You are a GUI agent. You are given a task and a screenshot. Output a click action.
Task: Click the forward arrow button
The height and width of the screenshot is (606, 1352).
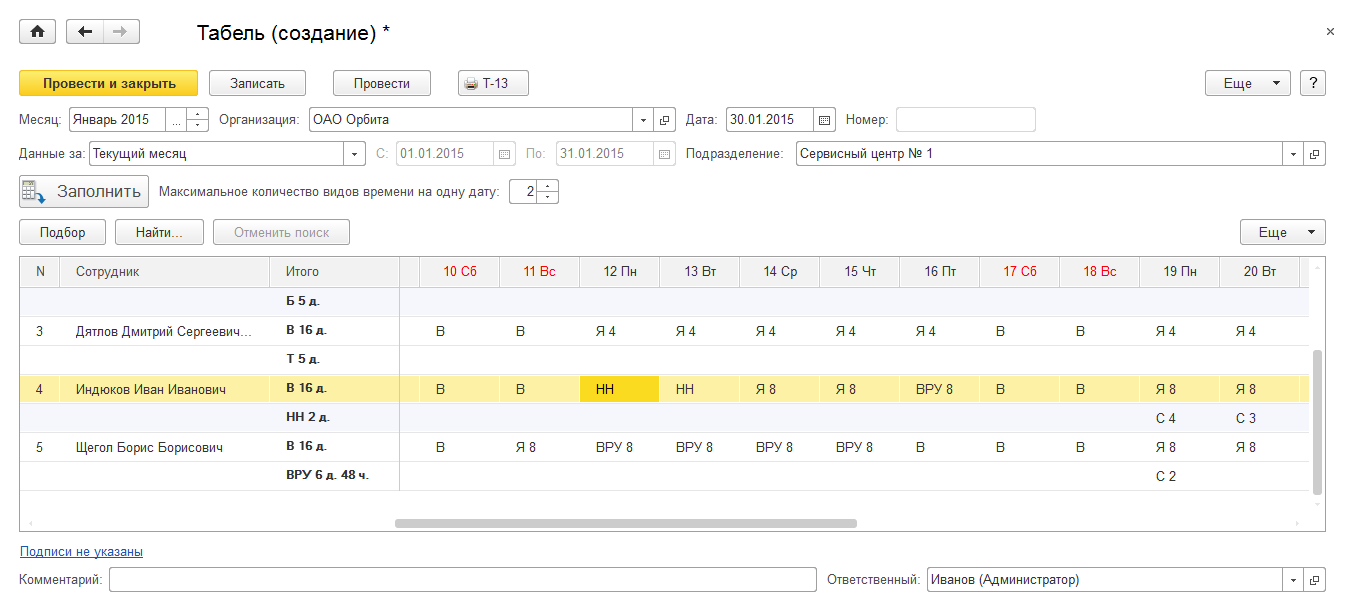(120, 32)
